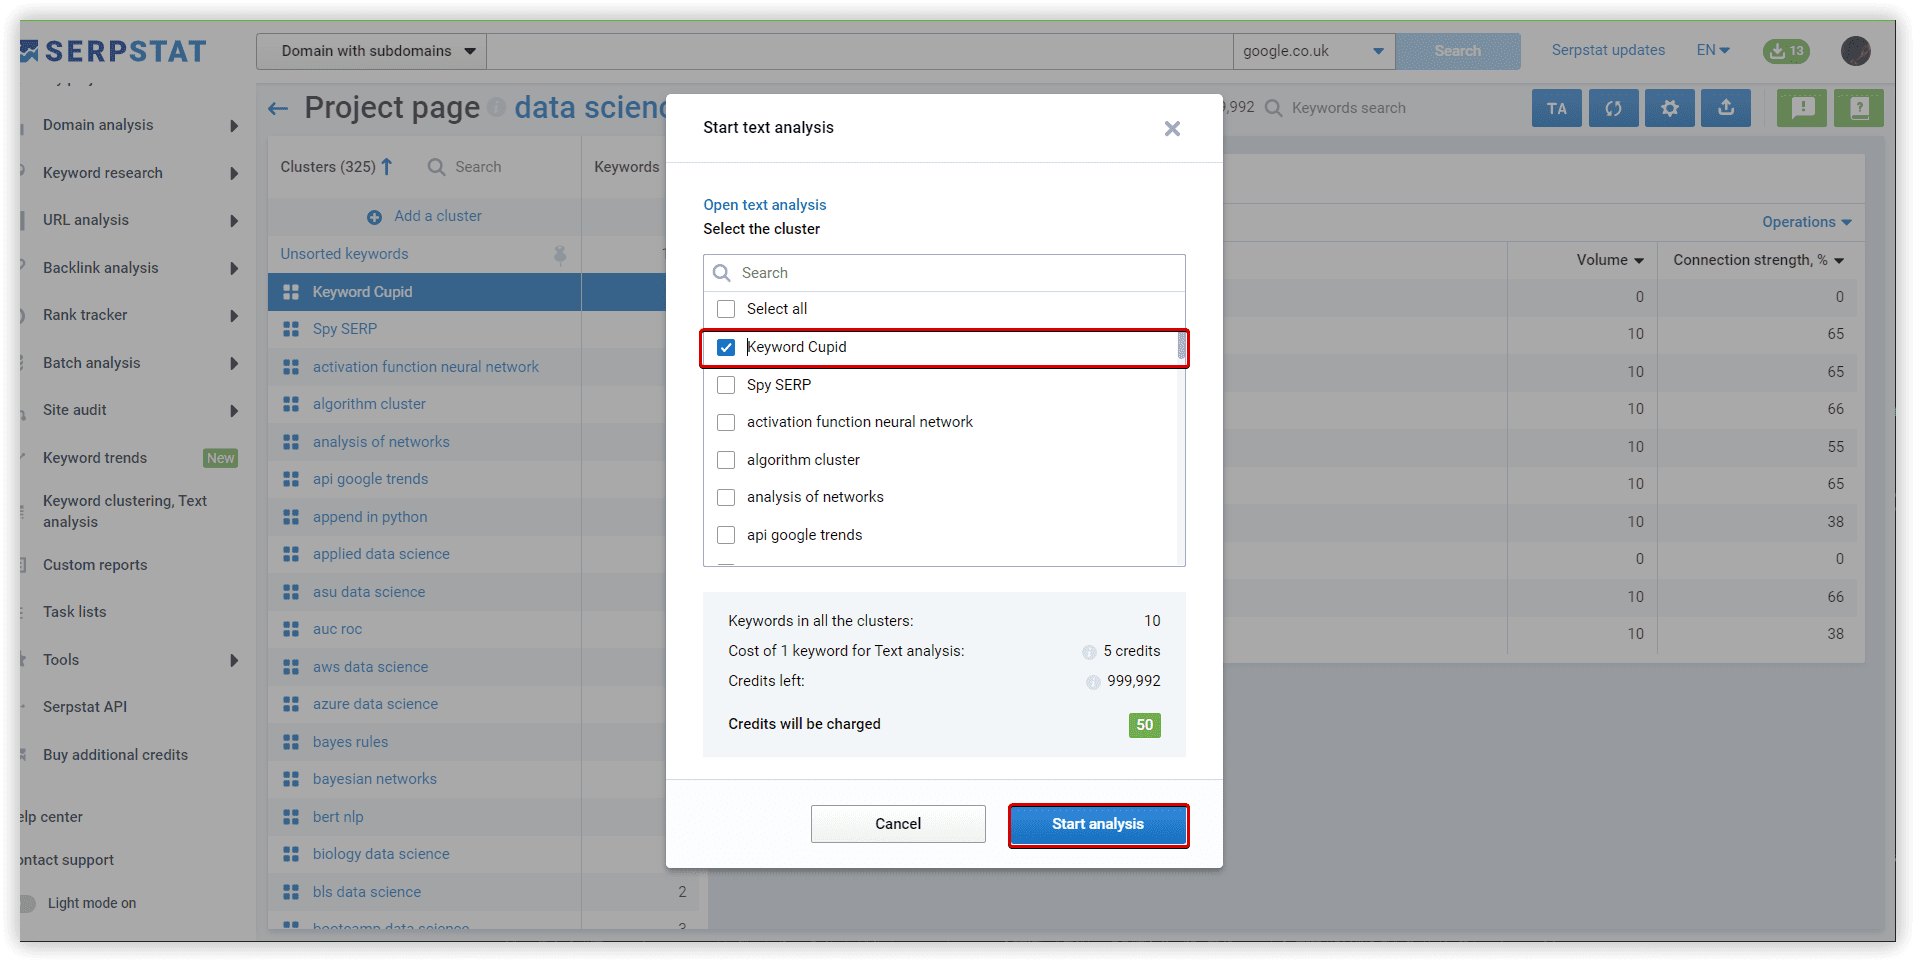Screen dimensions: 1916x962
Task: Open Domain with subdomains dropdown
Action: (371, 51)
